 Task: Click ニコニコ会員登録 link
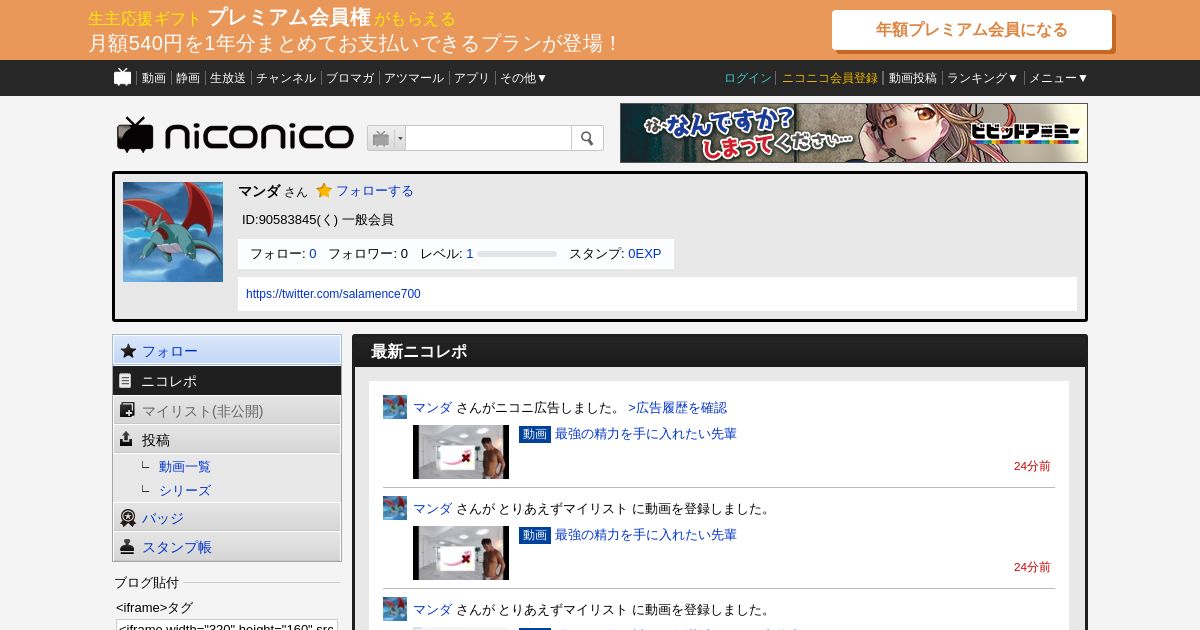point(830,78)
